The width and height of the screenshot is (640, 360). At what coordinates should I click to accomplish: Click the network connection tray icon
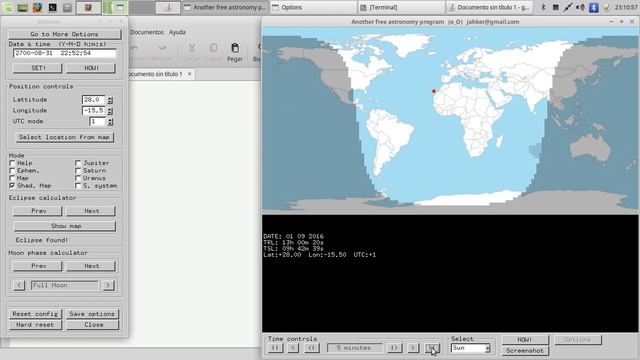coord(568,7)
